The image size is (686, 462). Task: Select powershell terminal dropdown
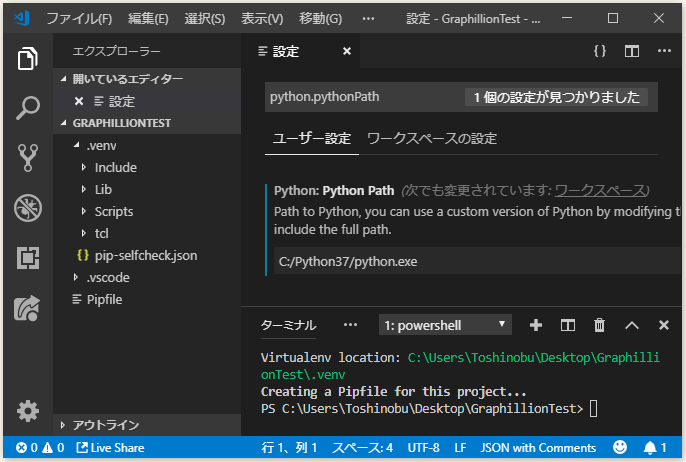(x=445, y=325)
